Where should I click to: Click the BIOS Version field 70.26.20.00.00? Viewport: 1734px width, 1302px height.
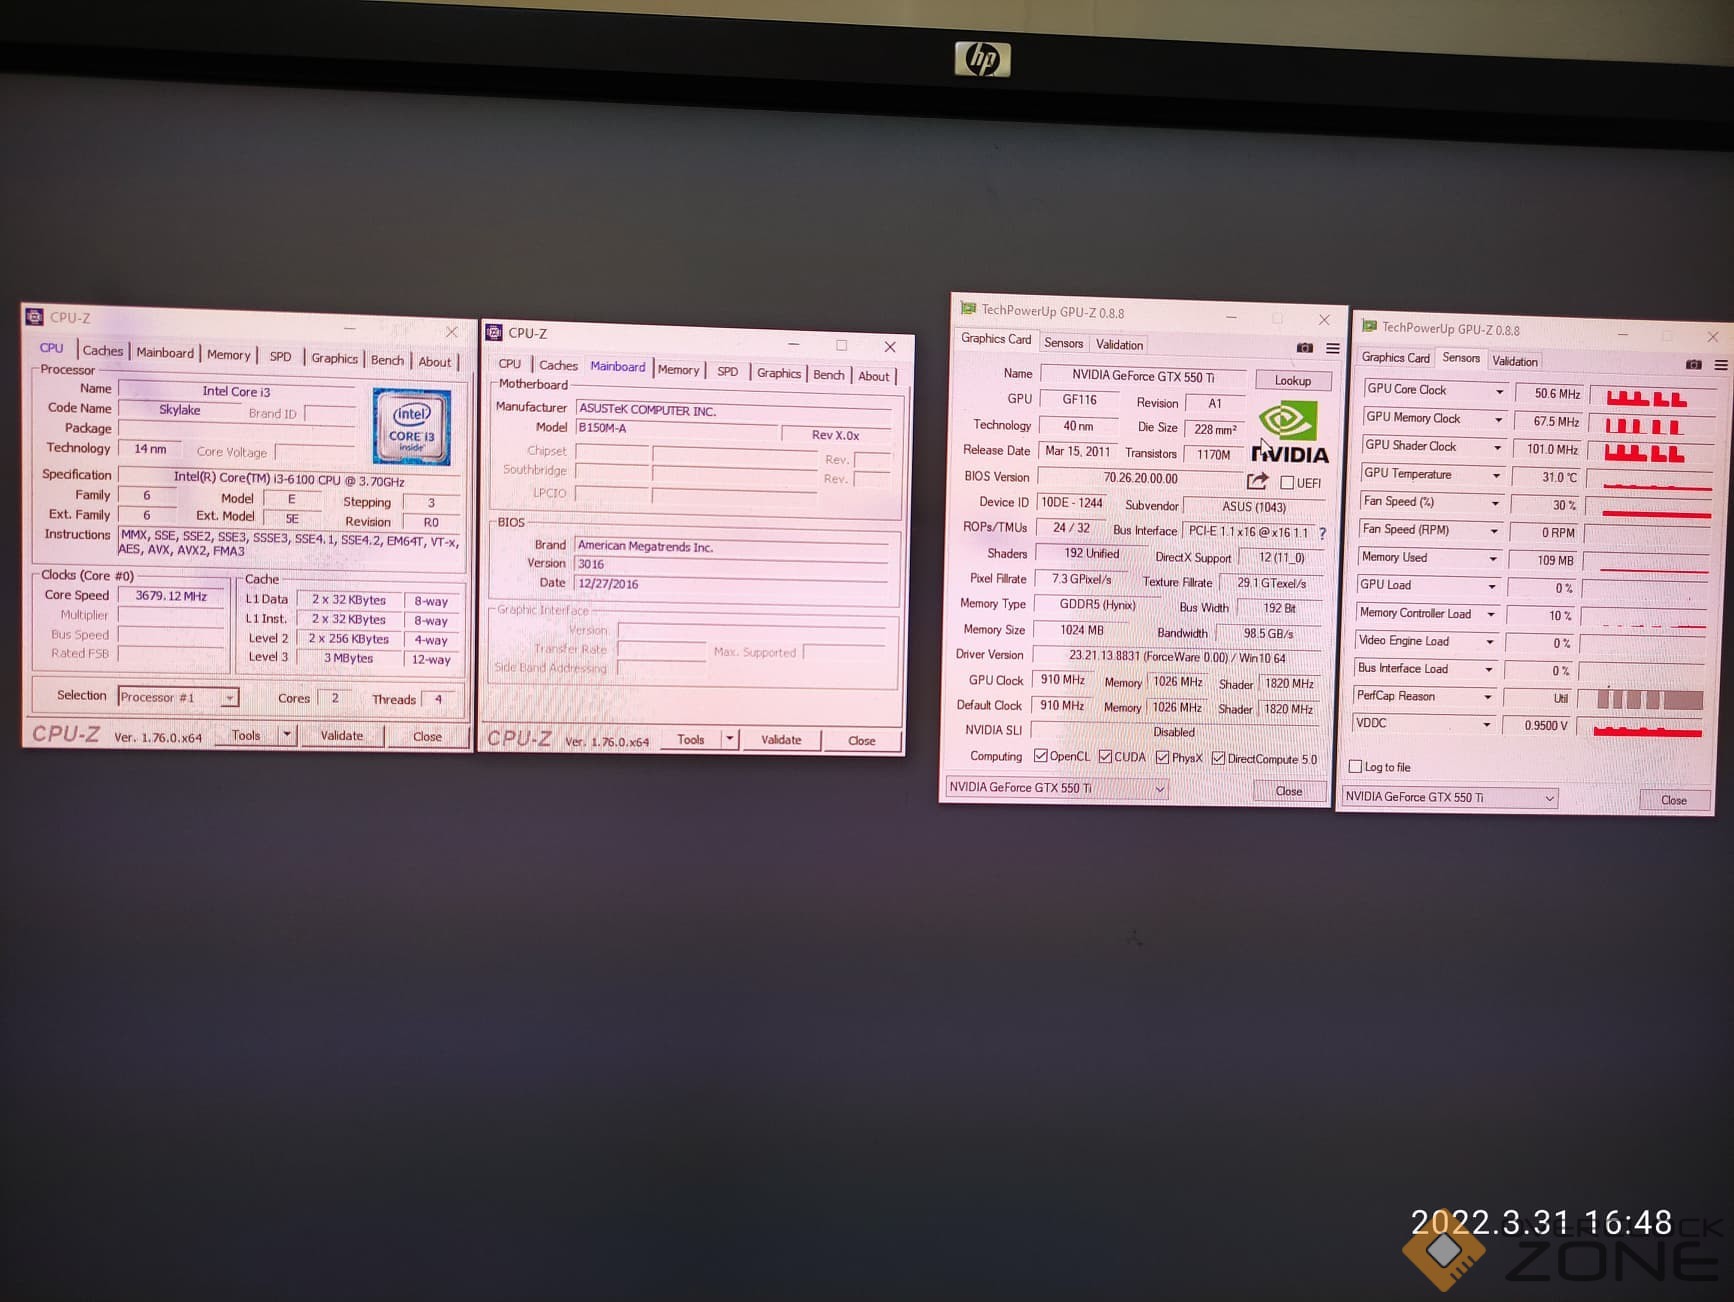pos(1139,478)
